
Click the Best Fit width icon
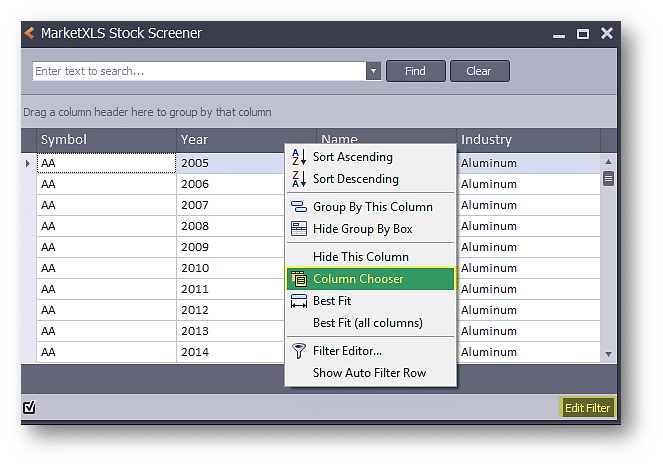[x=299, y=301]
